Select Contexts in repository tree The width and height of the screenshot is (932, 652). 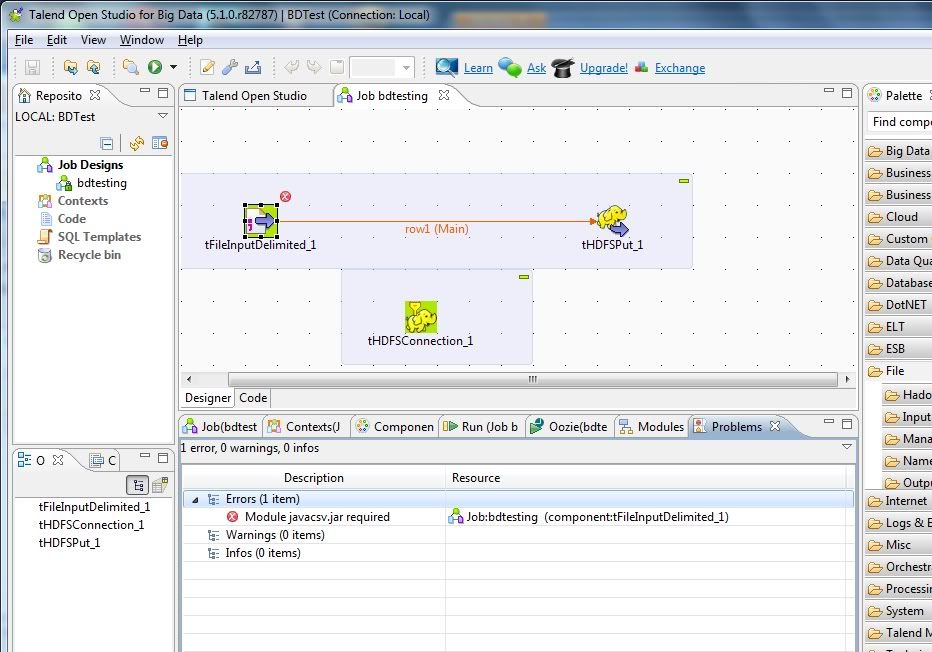tap(83, 201)
